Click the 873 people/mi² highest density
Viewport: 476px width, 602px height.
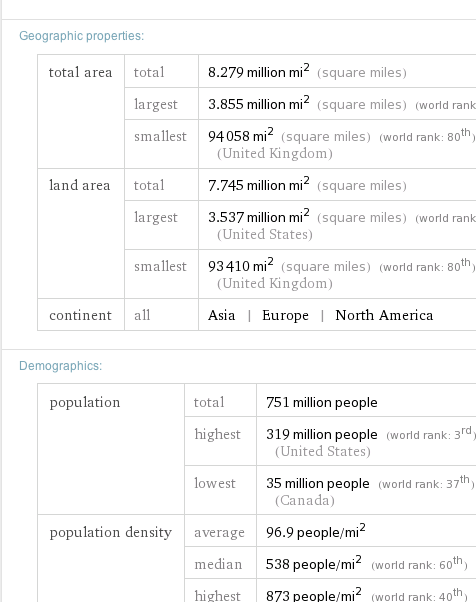314,595
